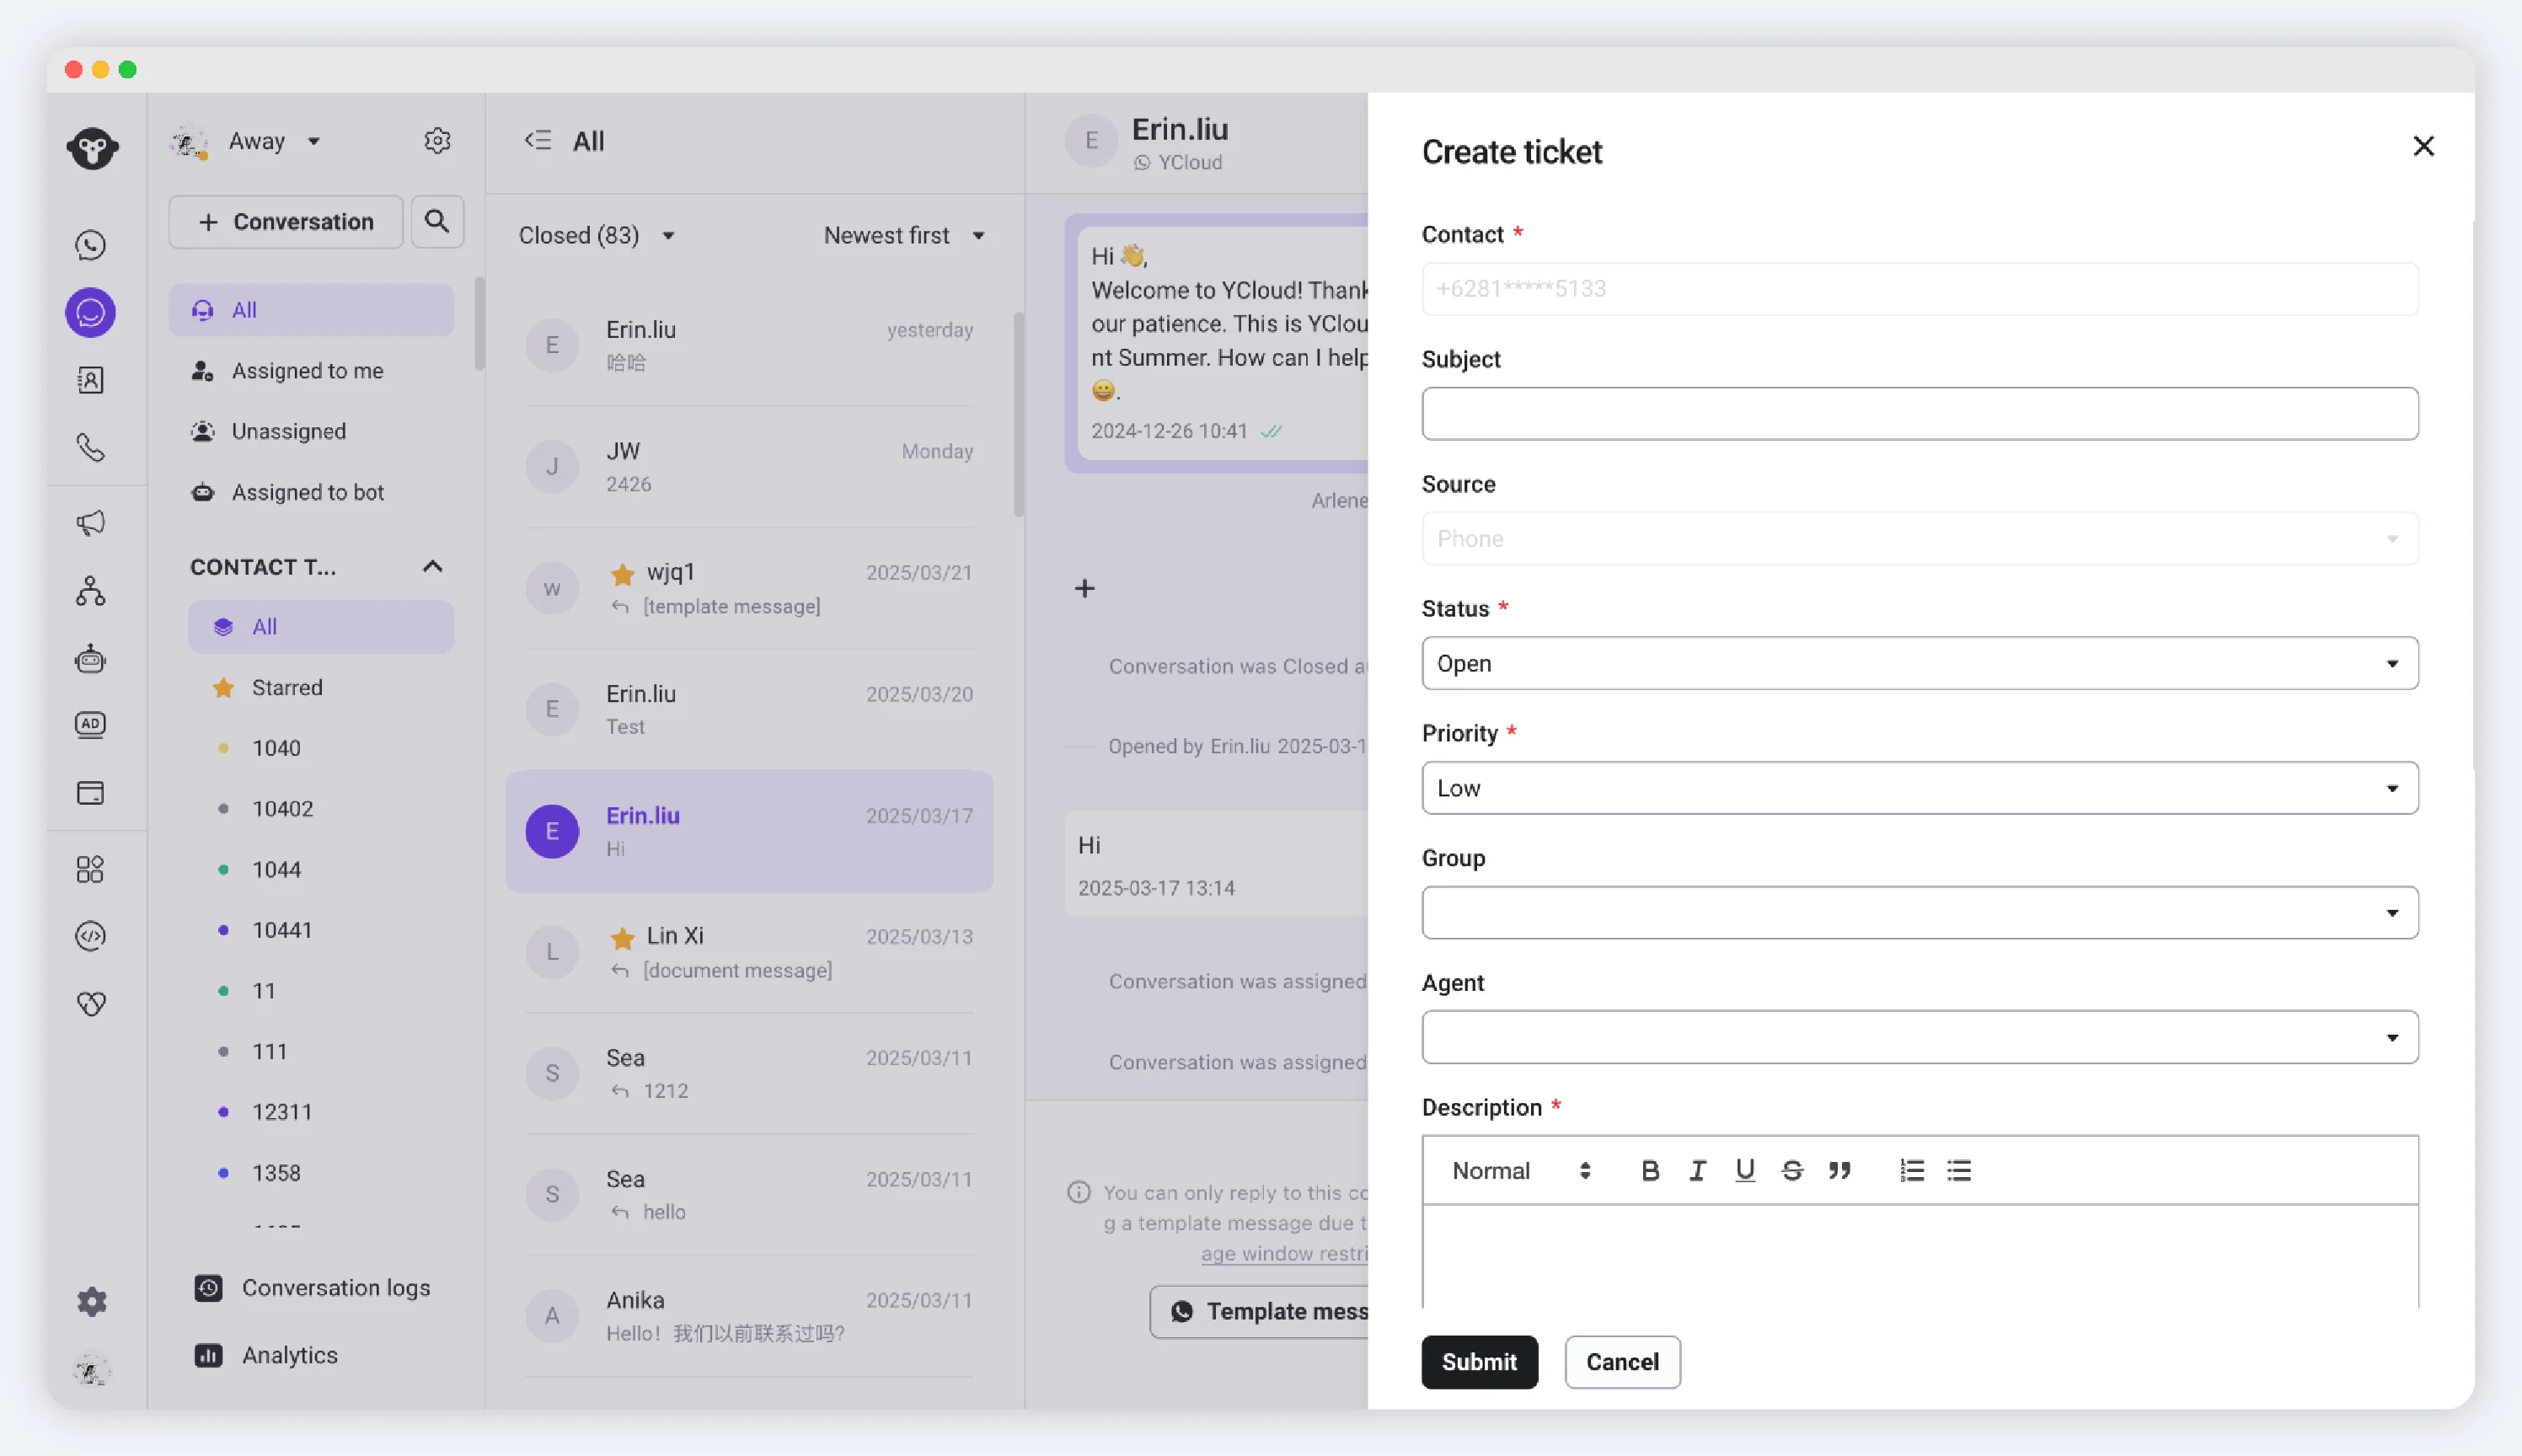The image size is (2522, 1456).
Task: Open Conversation logs
Action: click(312, 1288)
